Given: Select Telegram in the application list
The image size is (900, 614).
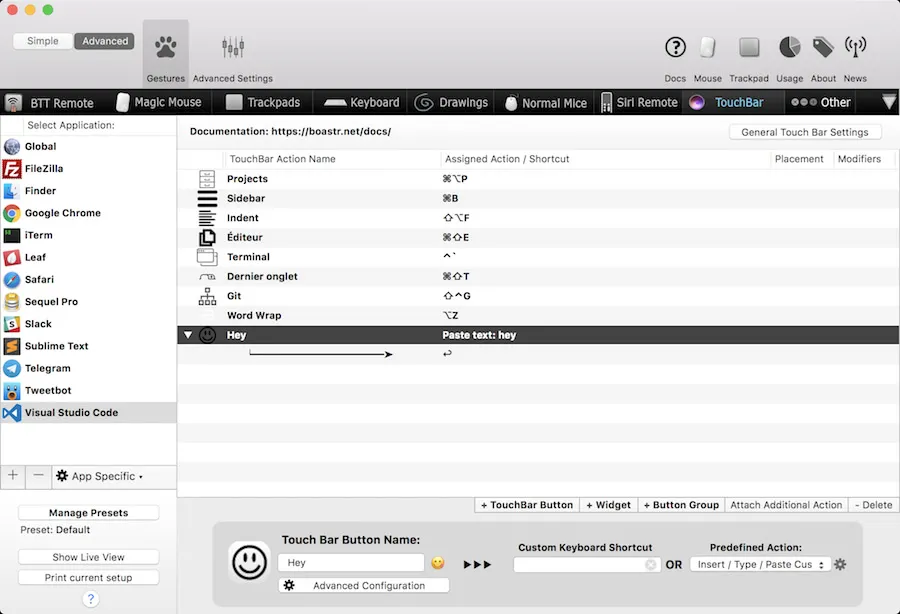Looking at the screenshot, I should 88,368.
